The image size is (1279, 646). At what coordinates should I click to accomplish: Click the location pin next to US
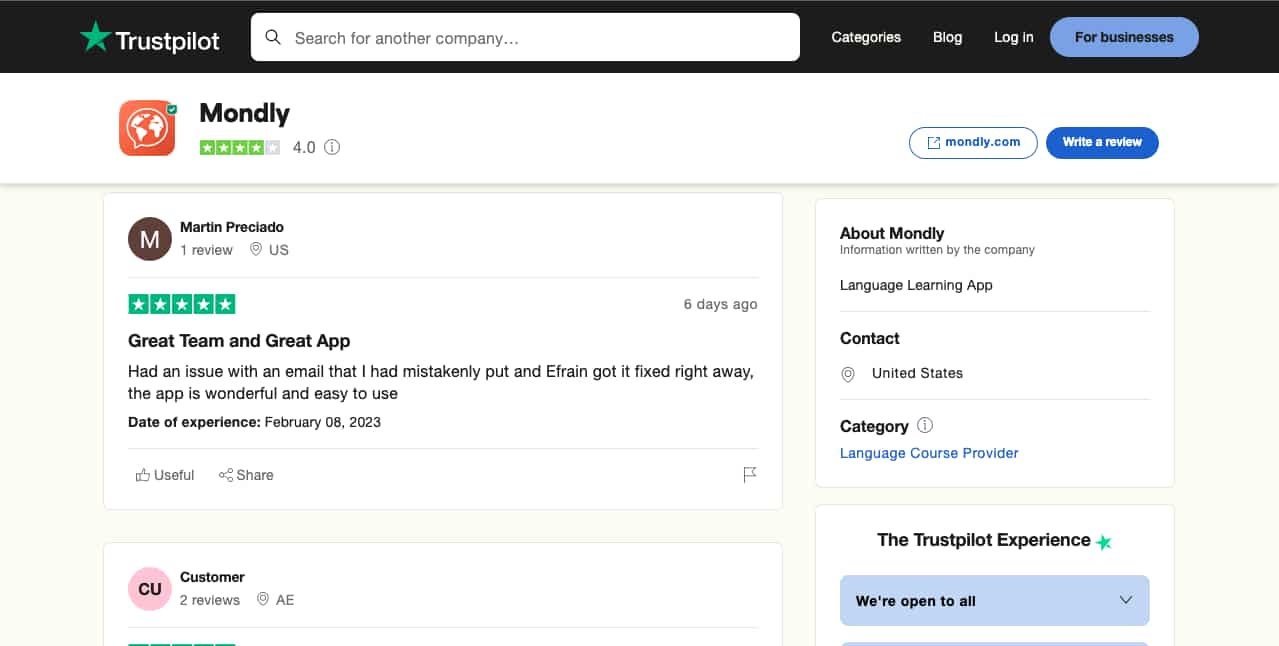click(x=256, y=250)
